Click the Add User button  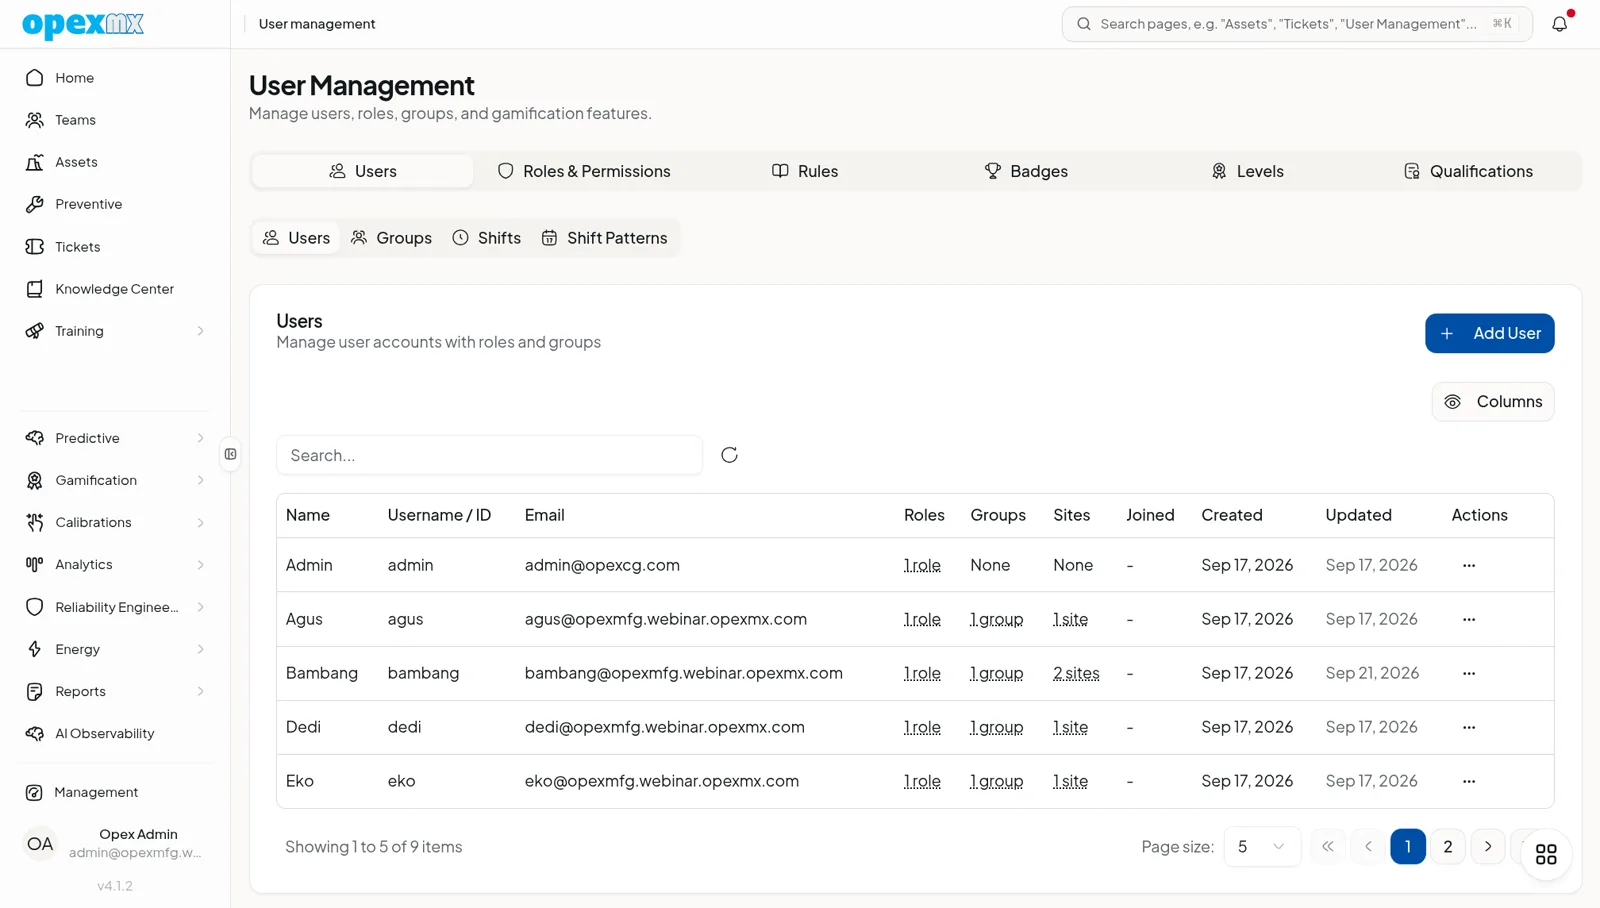[1489, 333]
